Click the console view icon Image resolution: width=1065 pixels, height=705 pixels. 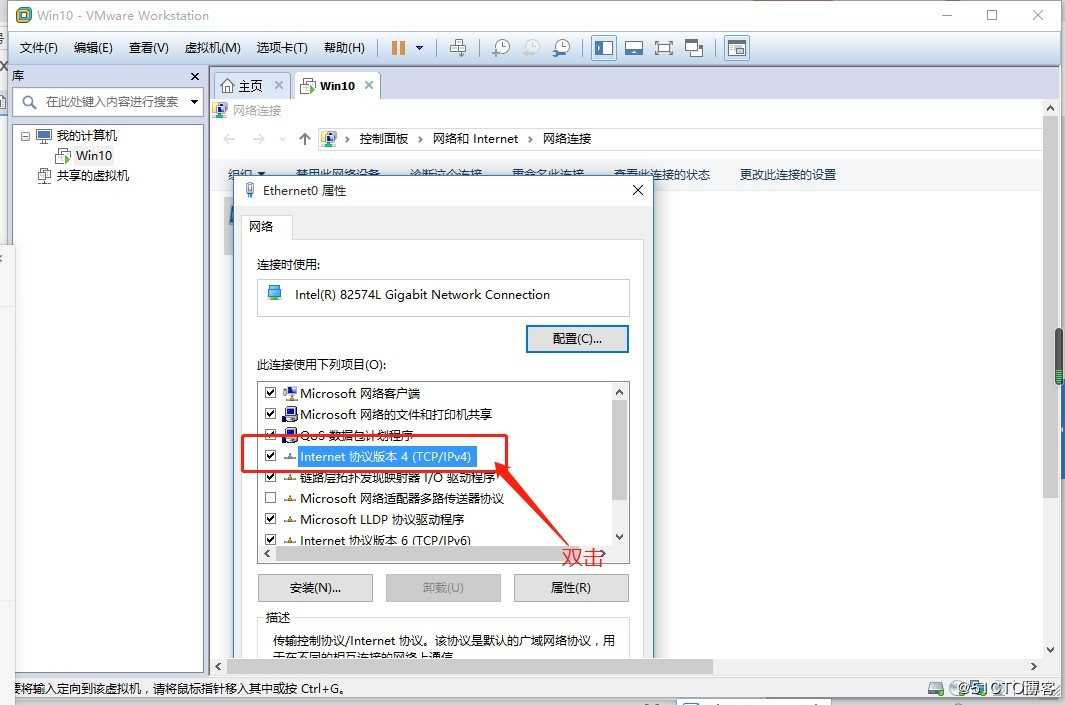click(x=737, y=48)
